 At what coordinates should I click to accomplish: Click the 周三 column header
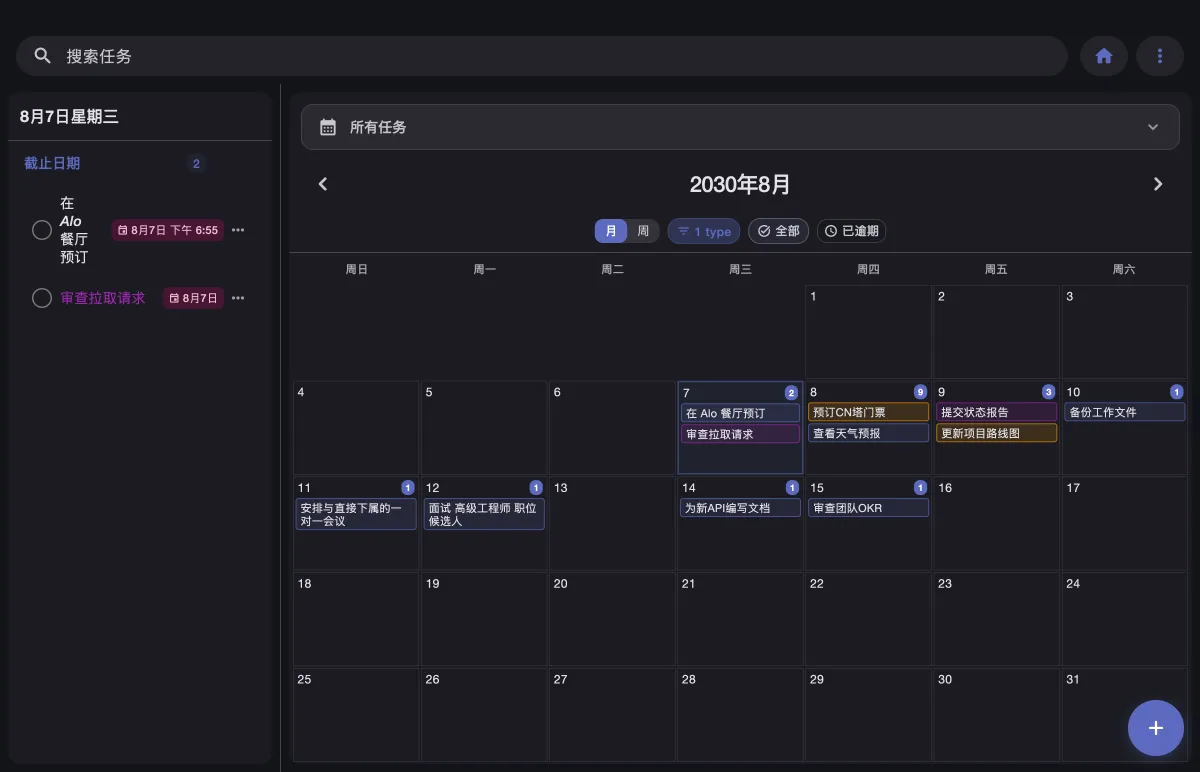(740, 269)
